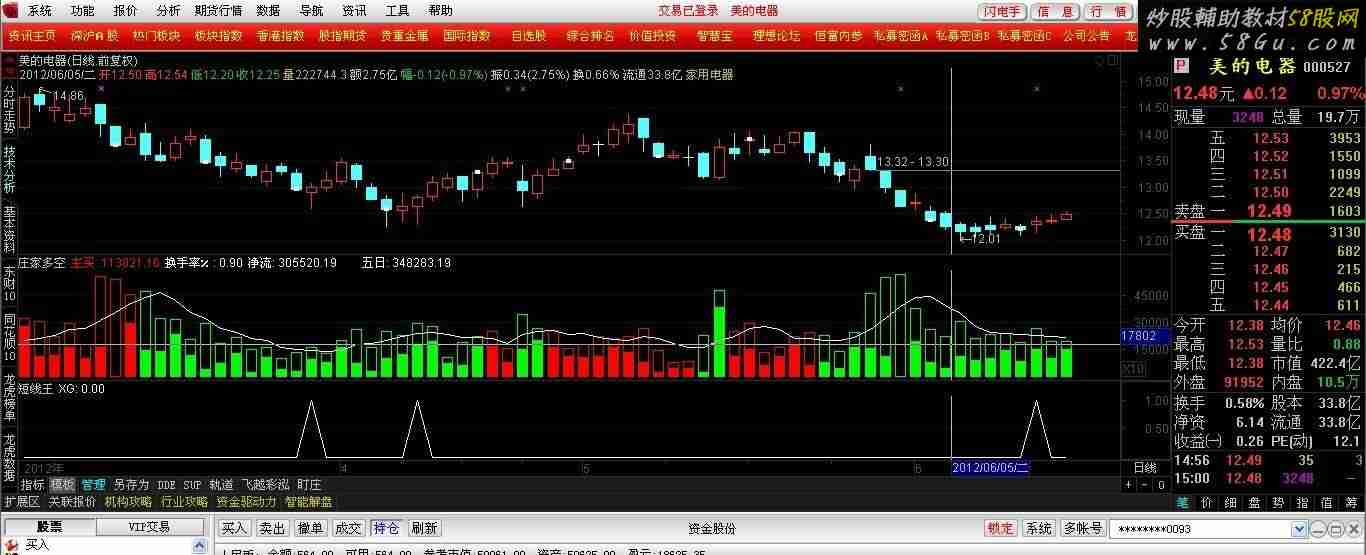
Task: Click the red 锁定 button
Action: [1001, 528]
